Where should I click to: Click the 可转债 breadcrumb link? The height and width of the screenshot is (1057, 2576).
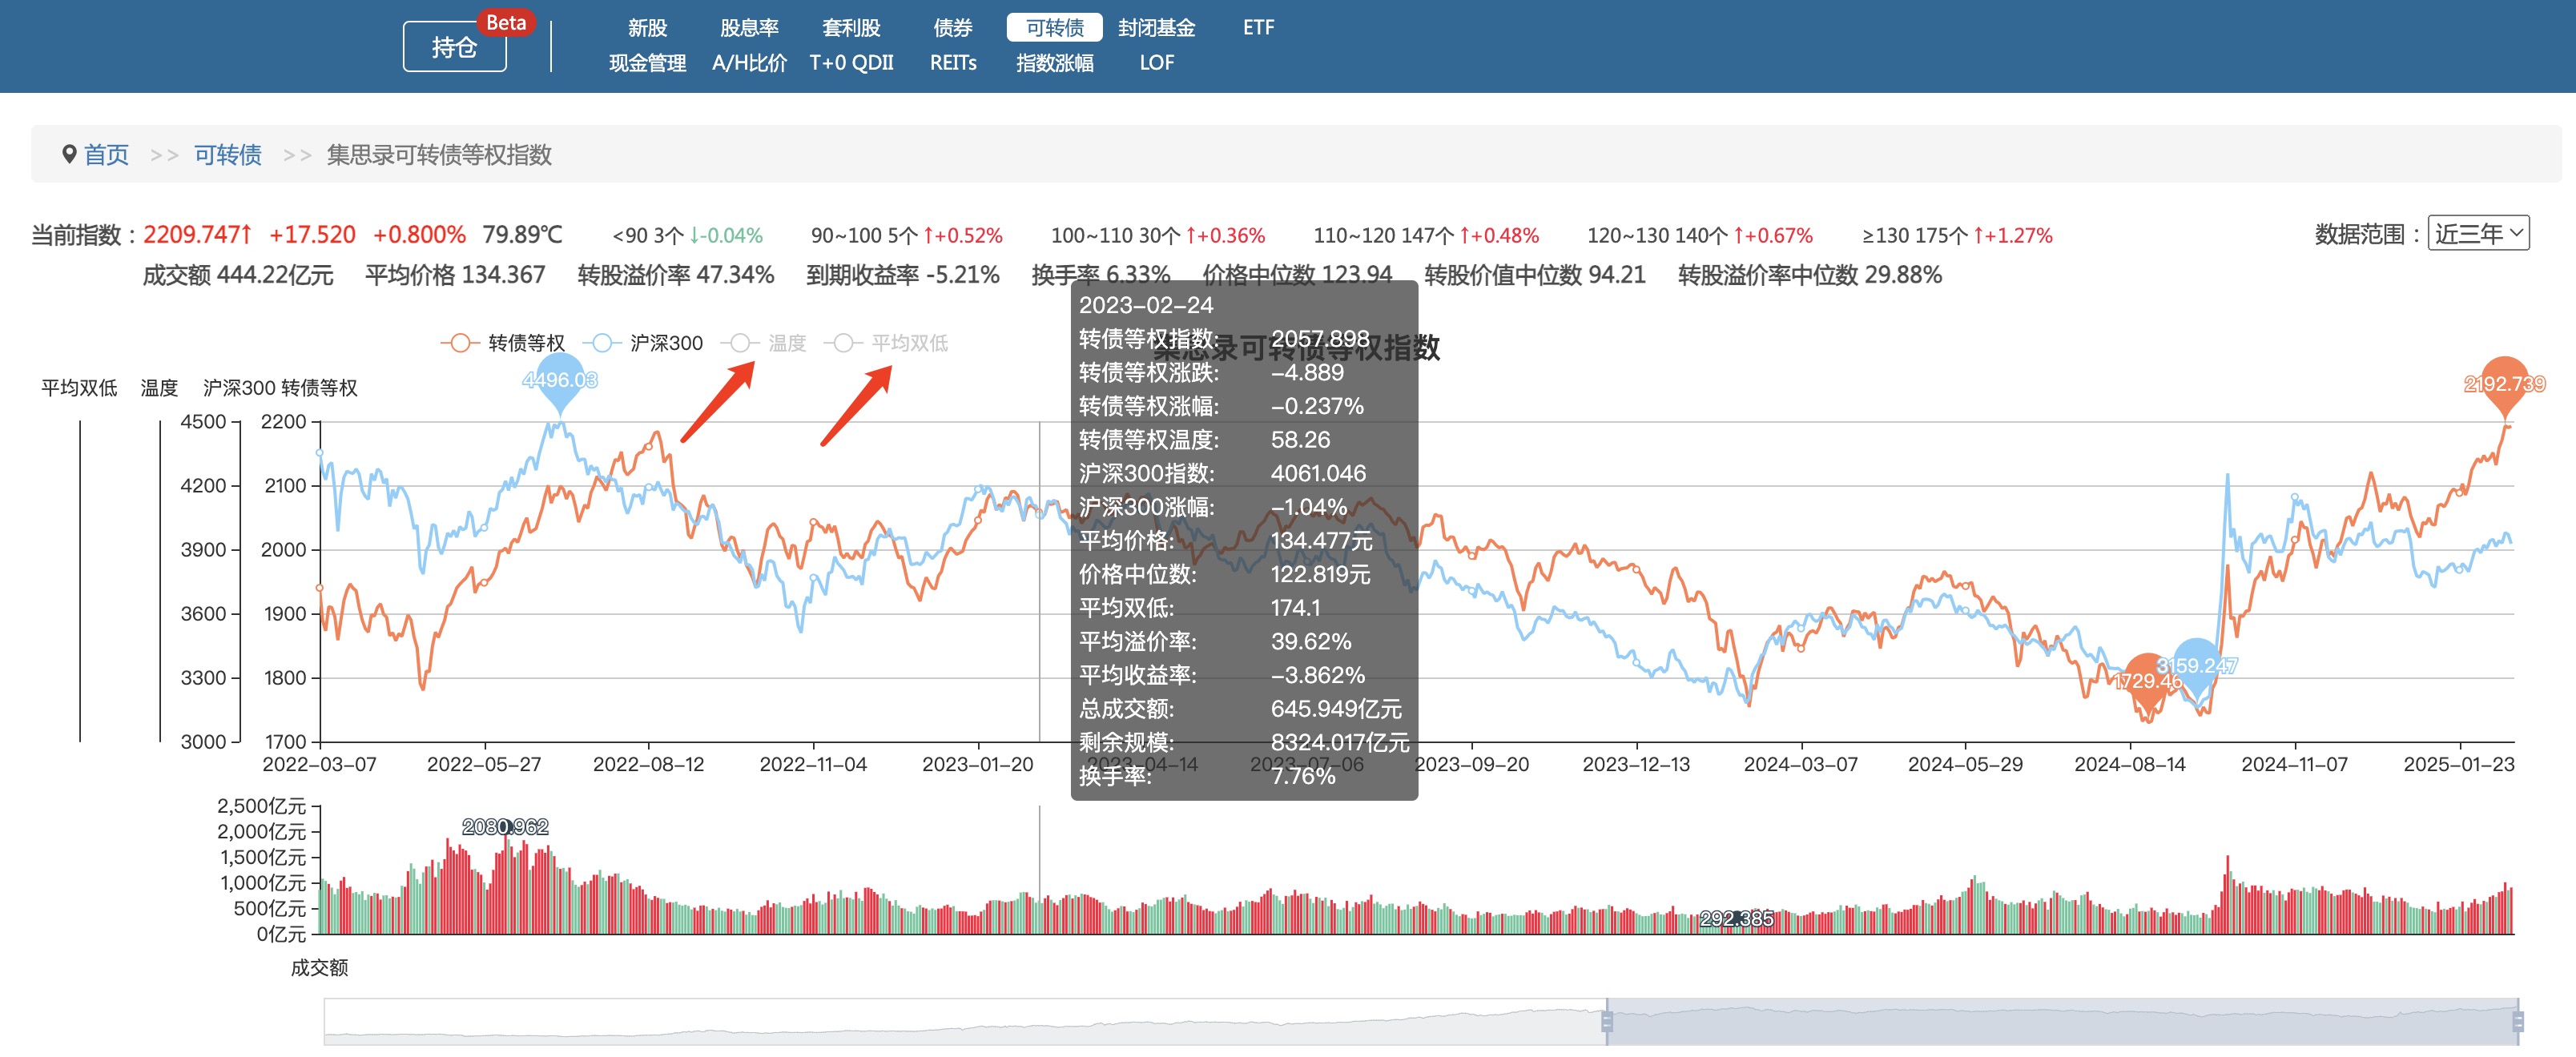pyautogui.click(x=227, y=154)
